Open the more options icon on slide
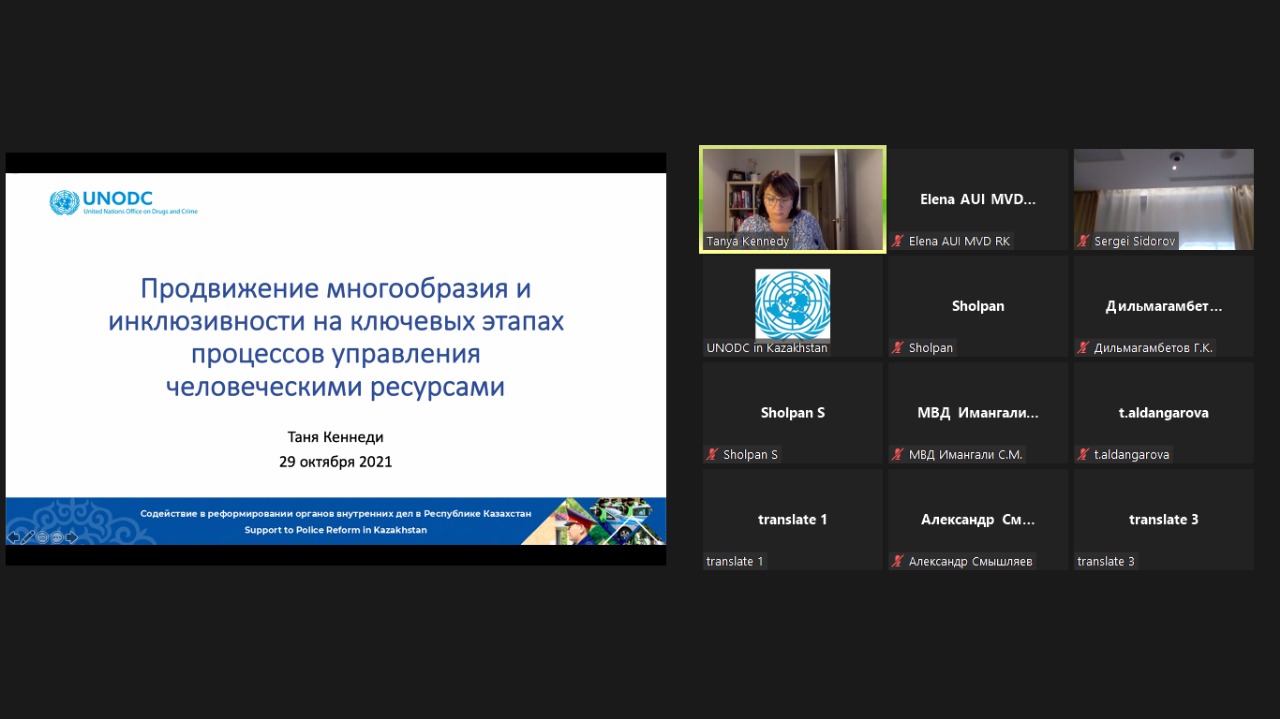The height and width of the screenshot is (719, 1280). click(x=57, y=537)
